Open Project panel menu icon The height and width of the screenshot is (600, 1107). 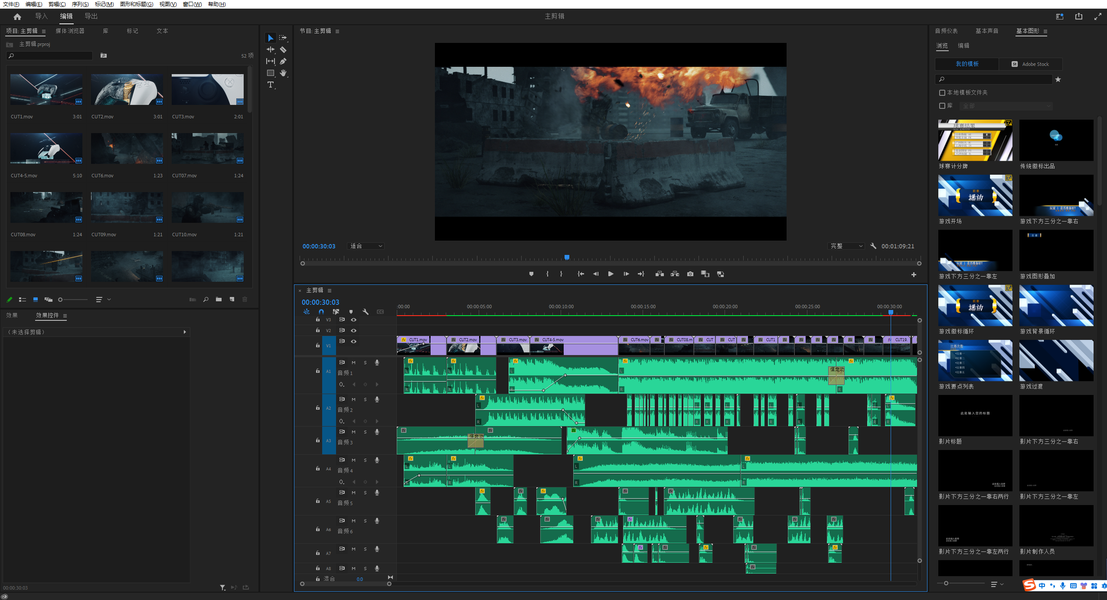44,31
